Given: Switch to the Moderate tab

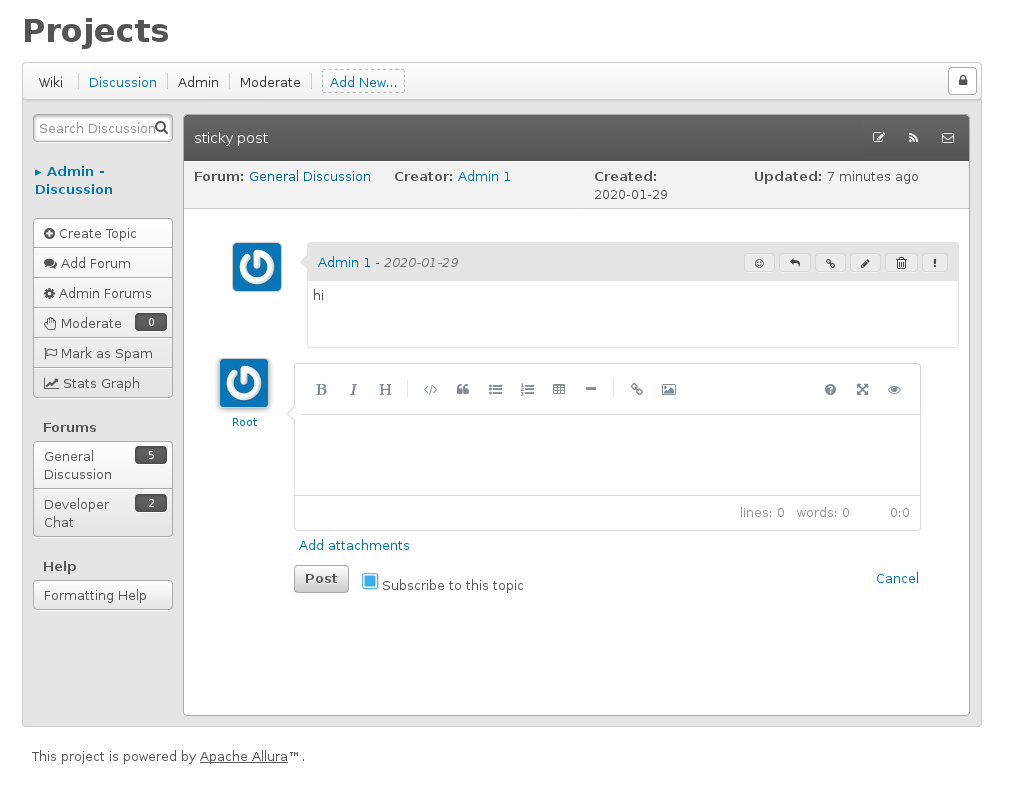Looking at the screenshot, I should pos(270,82).
